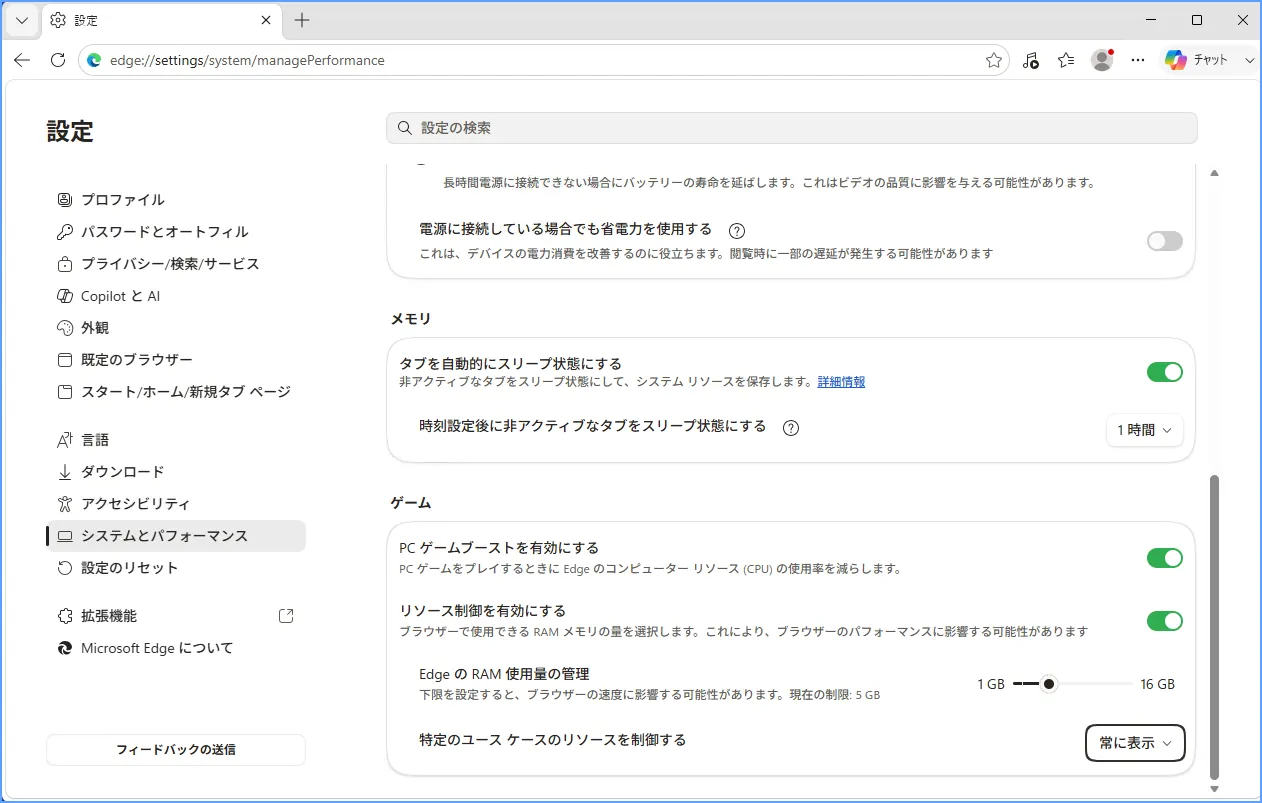Click help icon beside 電源に接続している場合でも省電力
The image size is (1262, 803).
point(737,230)
